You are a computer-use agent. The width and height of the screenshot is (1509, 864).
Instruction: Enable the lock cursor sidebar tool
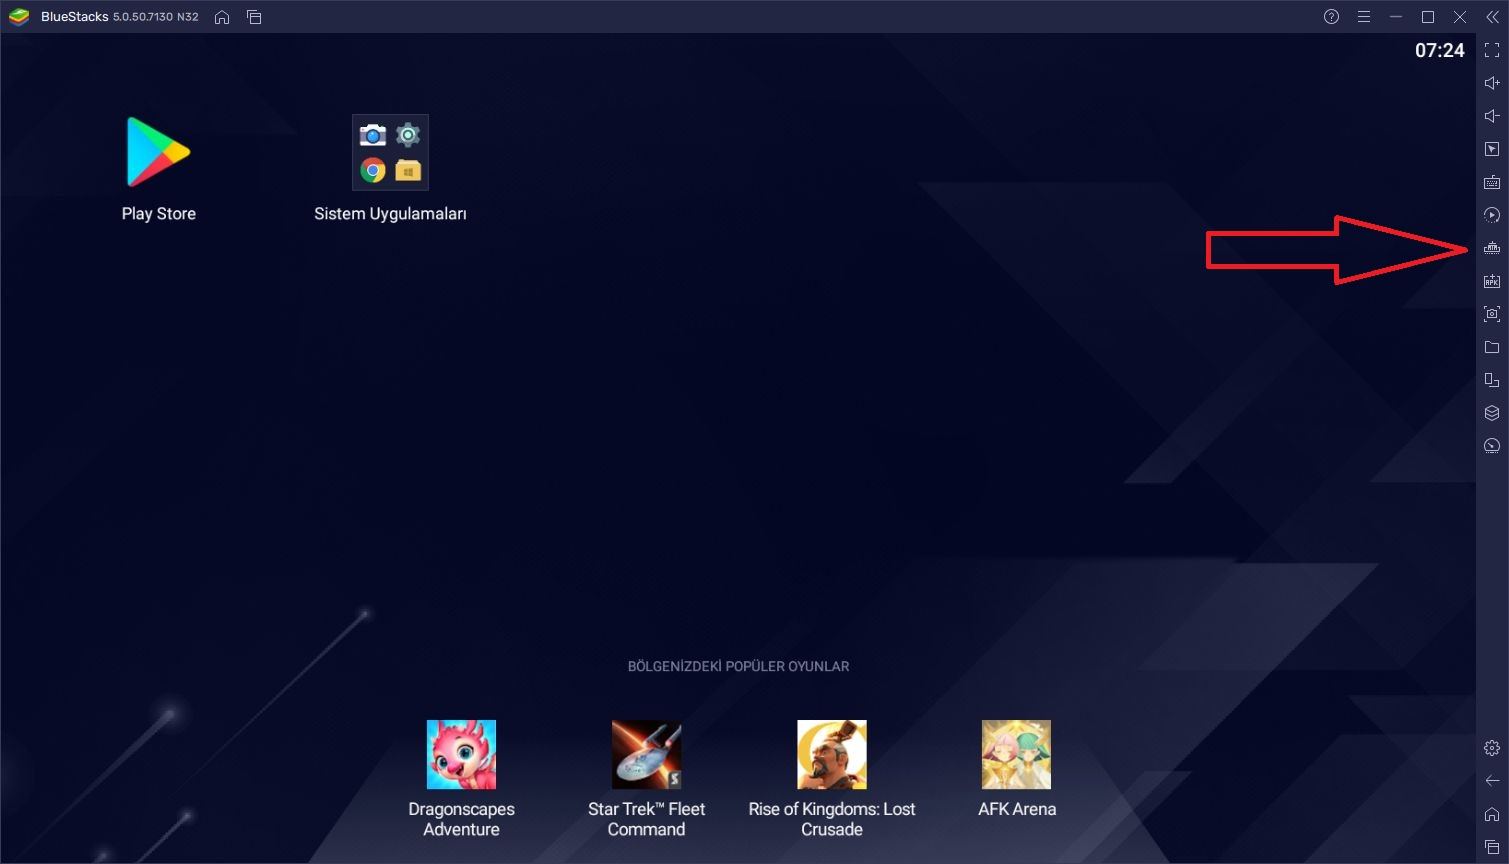pos(1492,149)
